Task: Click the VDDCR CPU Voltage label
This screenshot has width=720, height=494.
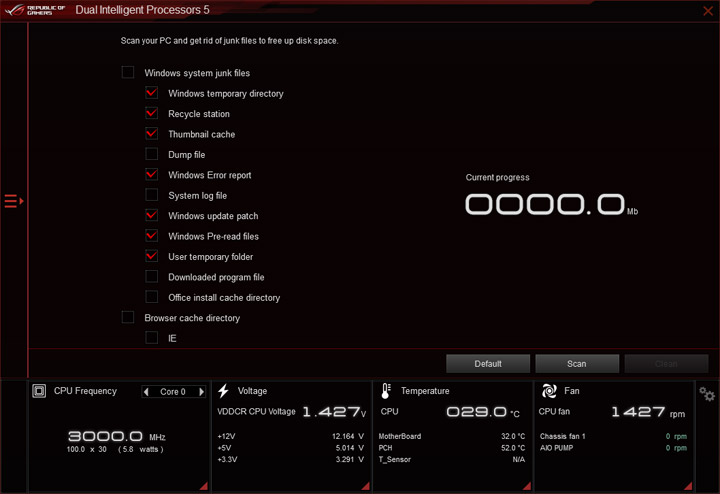Action: point(256,412)
